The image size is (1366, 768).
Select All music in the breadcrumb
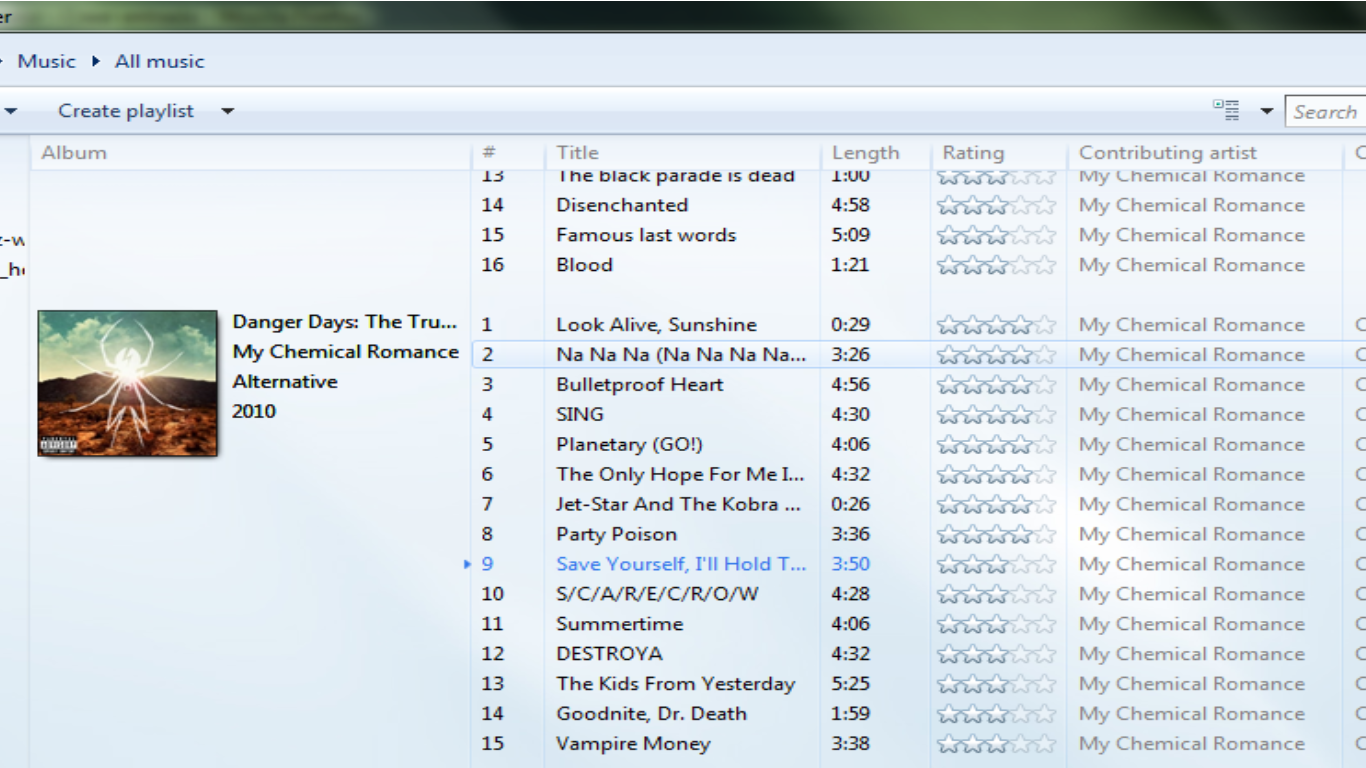pyautogui.click(x=159, y=61)
